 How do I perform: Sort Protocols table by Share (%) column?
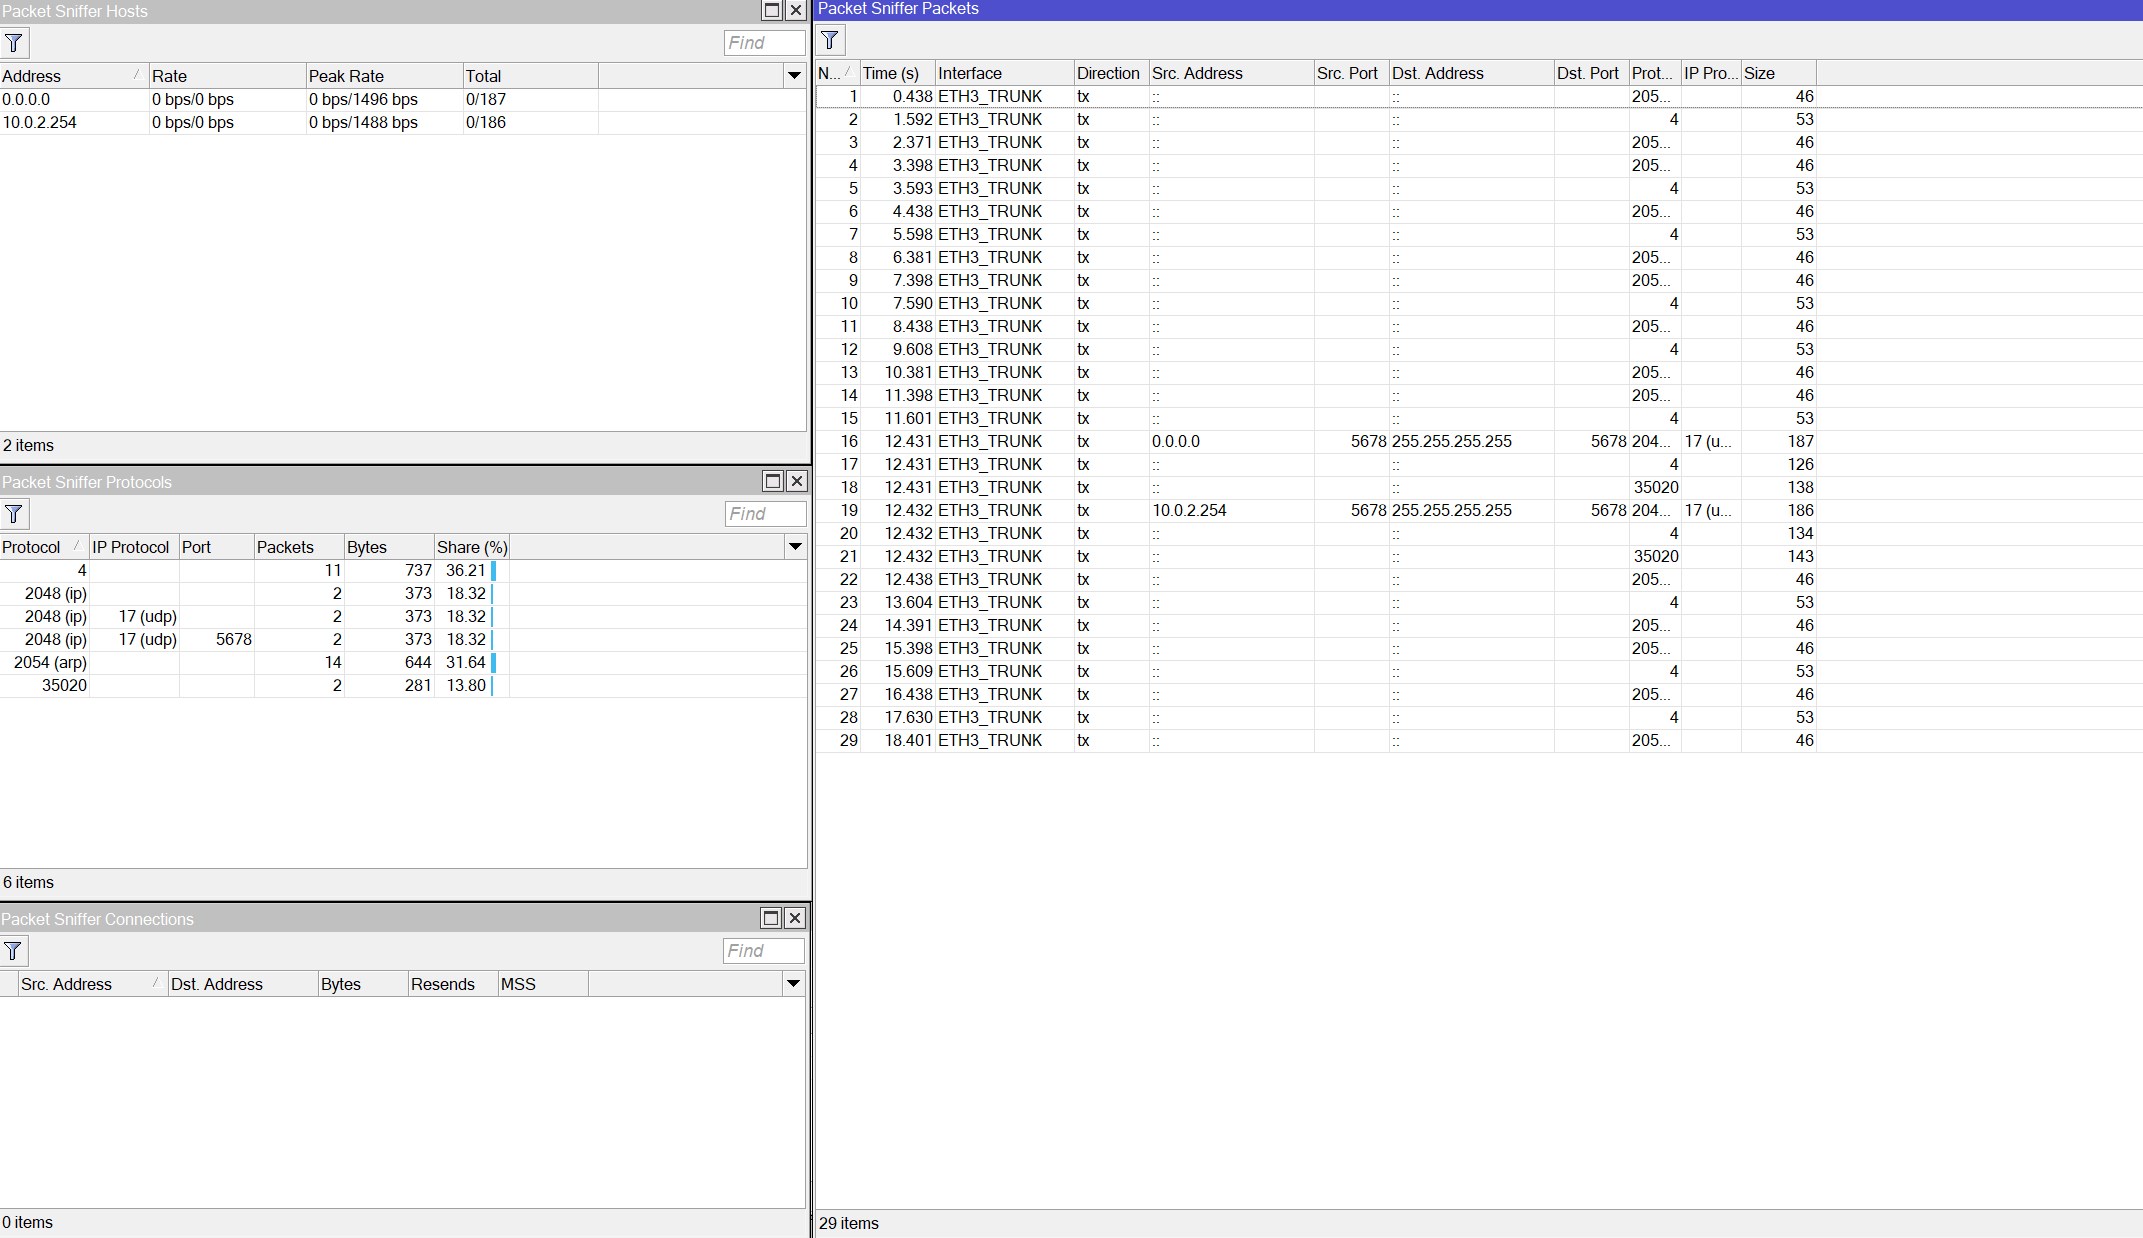[471, 547]
